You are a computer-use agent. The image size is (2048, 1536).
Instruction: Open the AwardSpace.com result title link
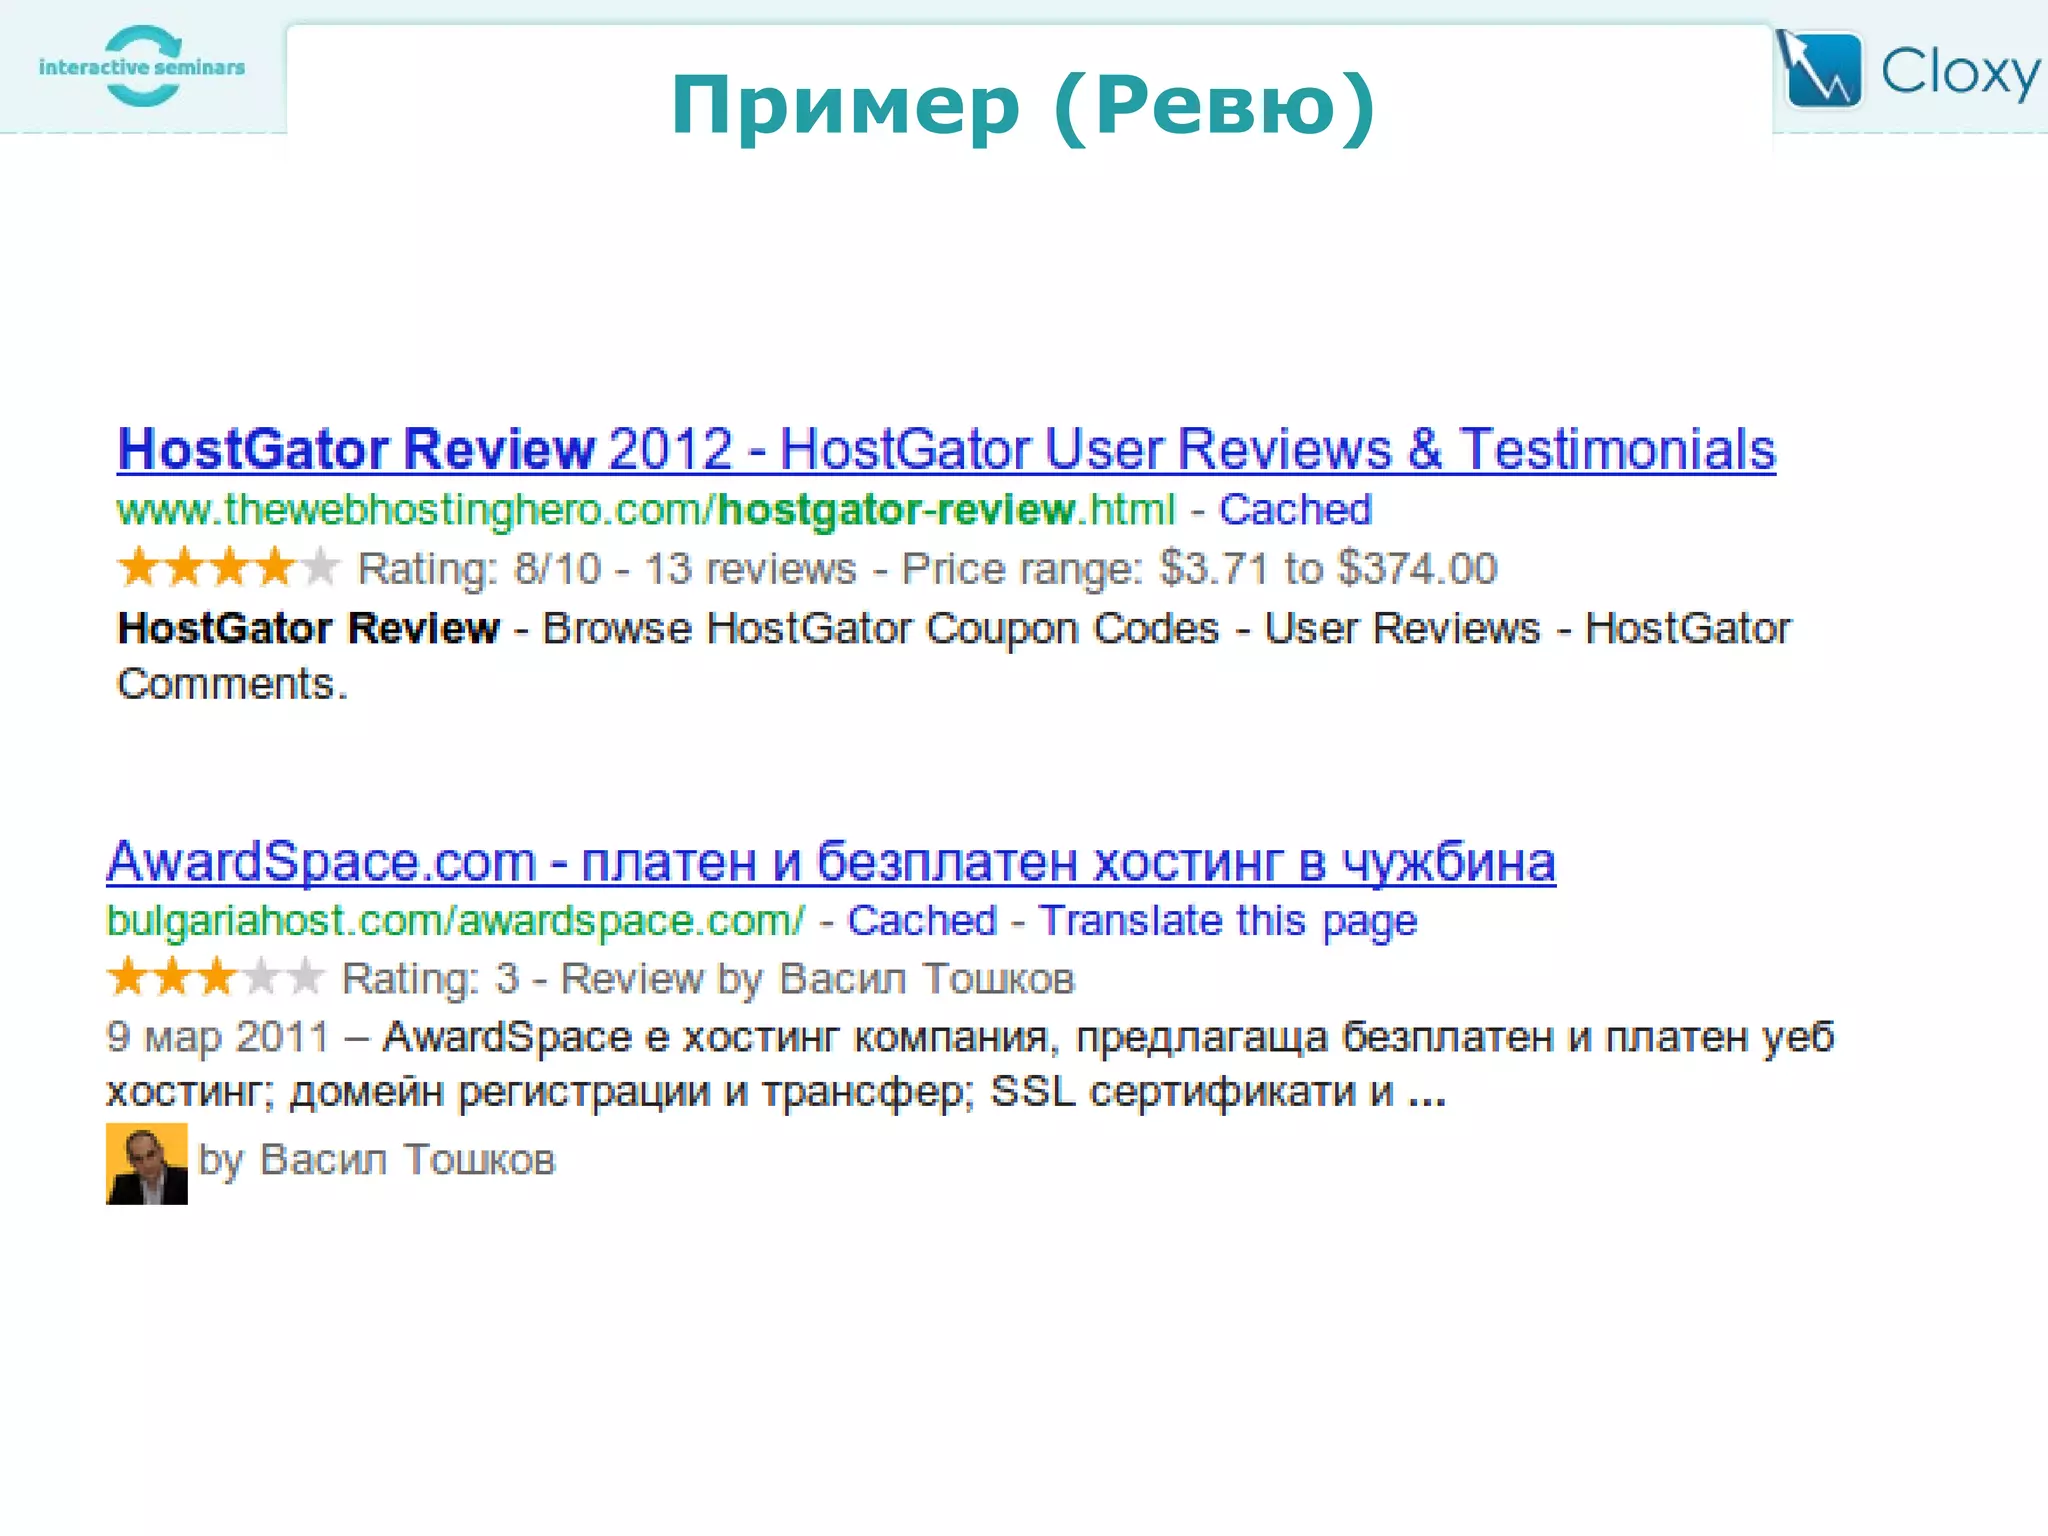pyautogui.click(x=831, y=861)
